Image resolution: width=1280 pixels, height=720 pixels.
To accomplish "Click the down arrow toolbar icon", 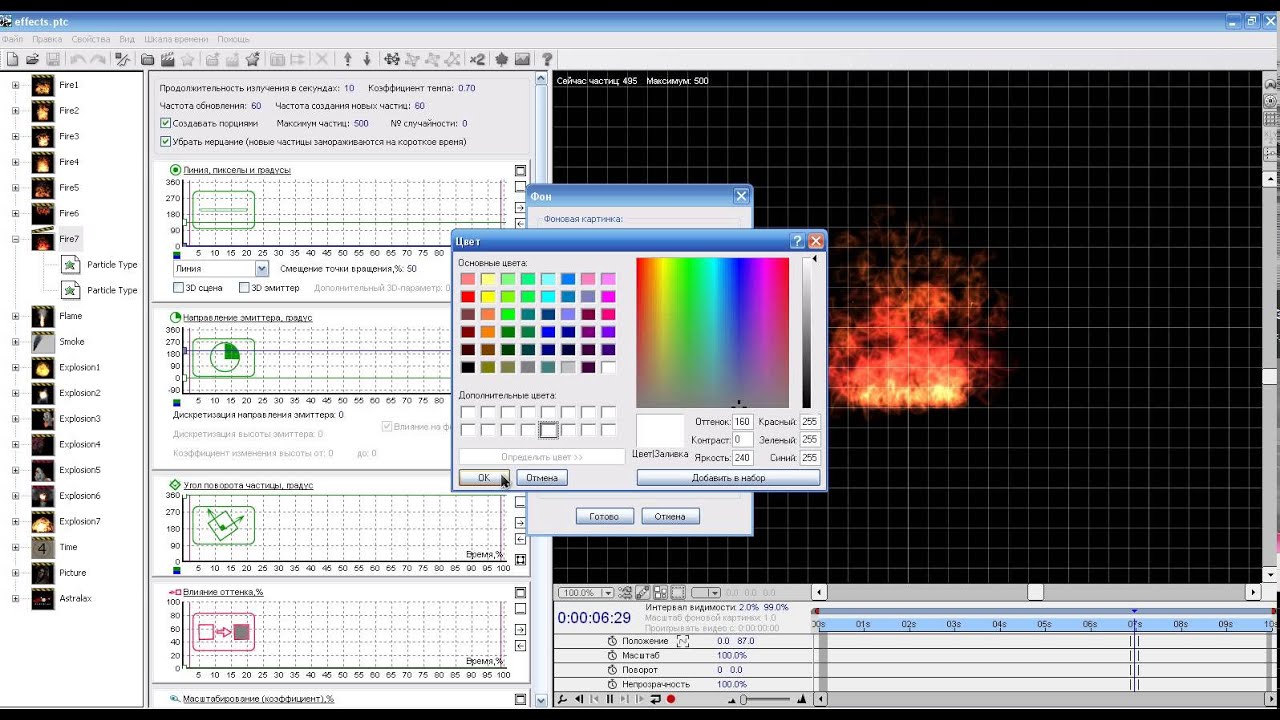I will point(367,60).
